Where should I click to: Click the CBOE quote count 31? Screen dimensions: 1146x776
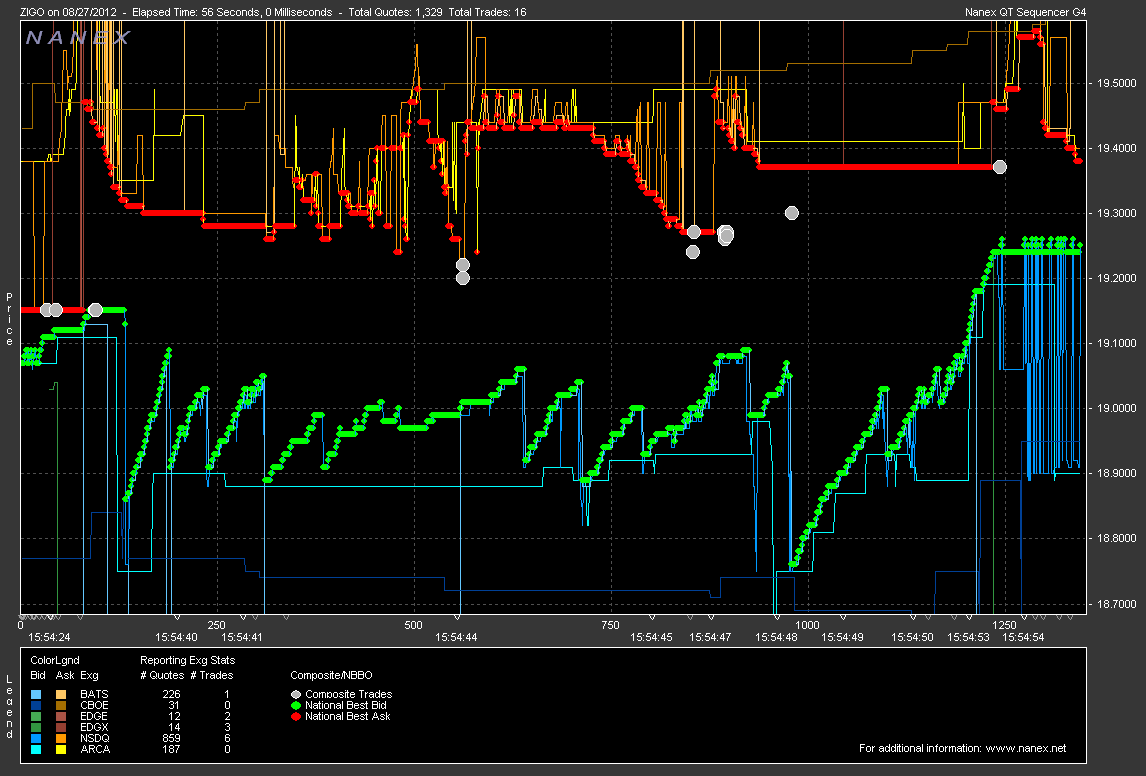[174, 705]
